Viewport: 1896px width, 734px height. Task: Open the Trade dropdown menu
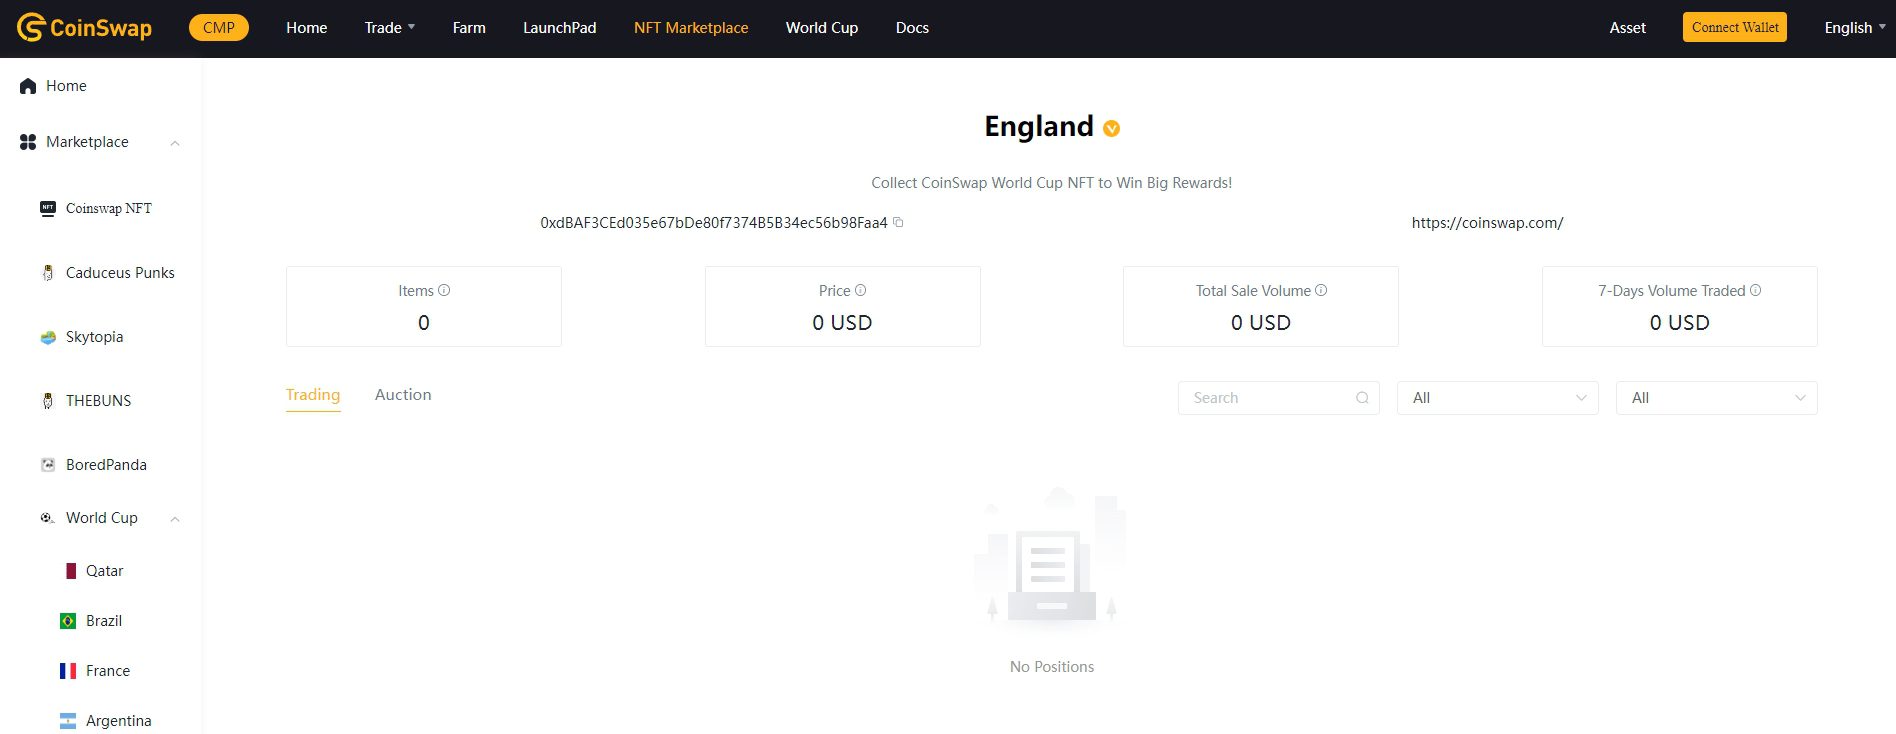point(389,28)
